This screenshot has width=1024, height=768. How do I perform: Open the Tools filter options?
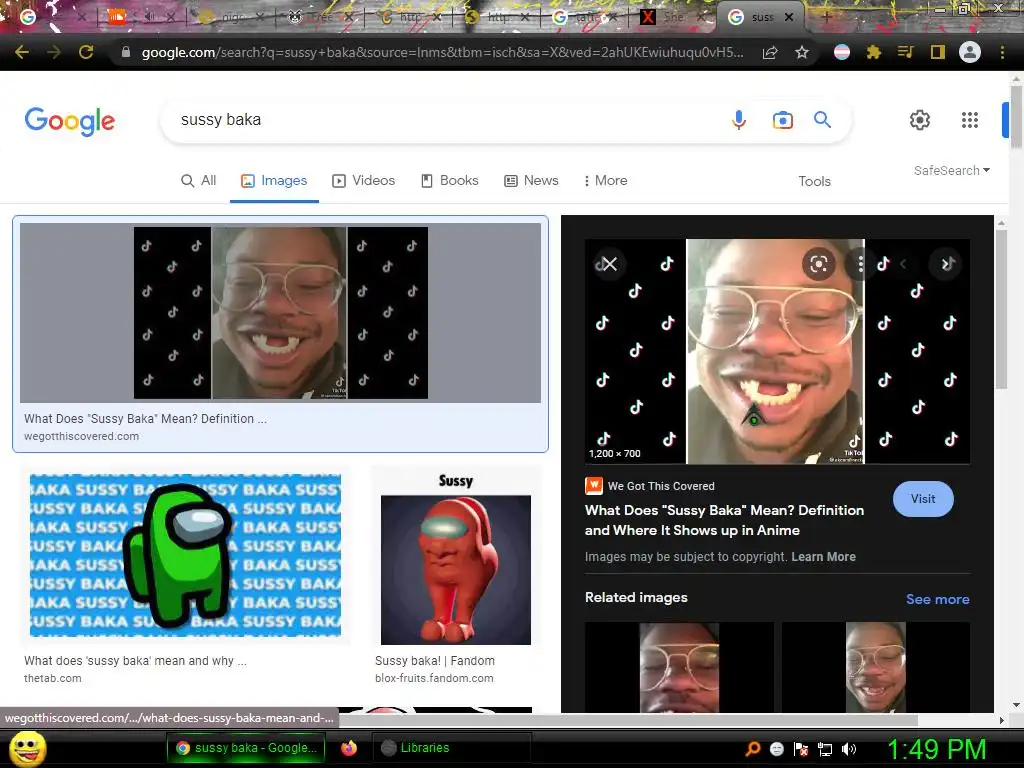pyautogui.click(x=814, y=181)
